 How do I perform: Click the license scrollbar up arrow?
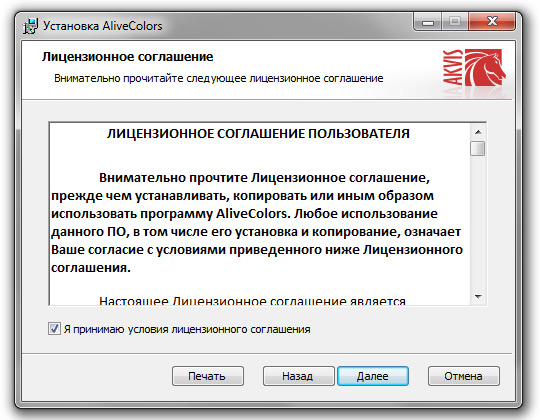point(478,132)
